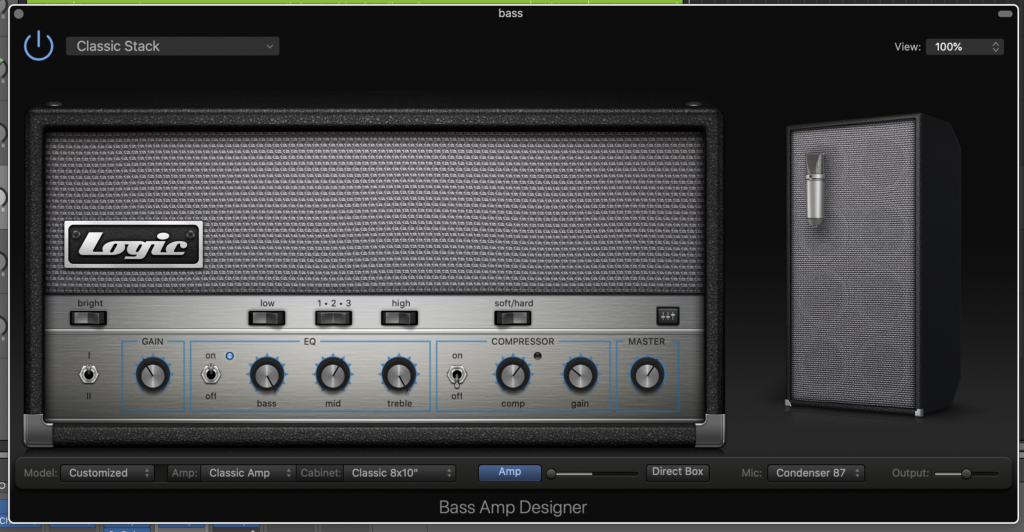Open the View size dropdown

pos(964,47)
